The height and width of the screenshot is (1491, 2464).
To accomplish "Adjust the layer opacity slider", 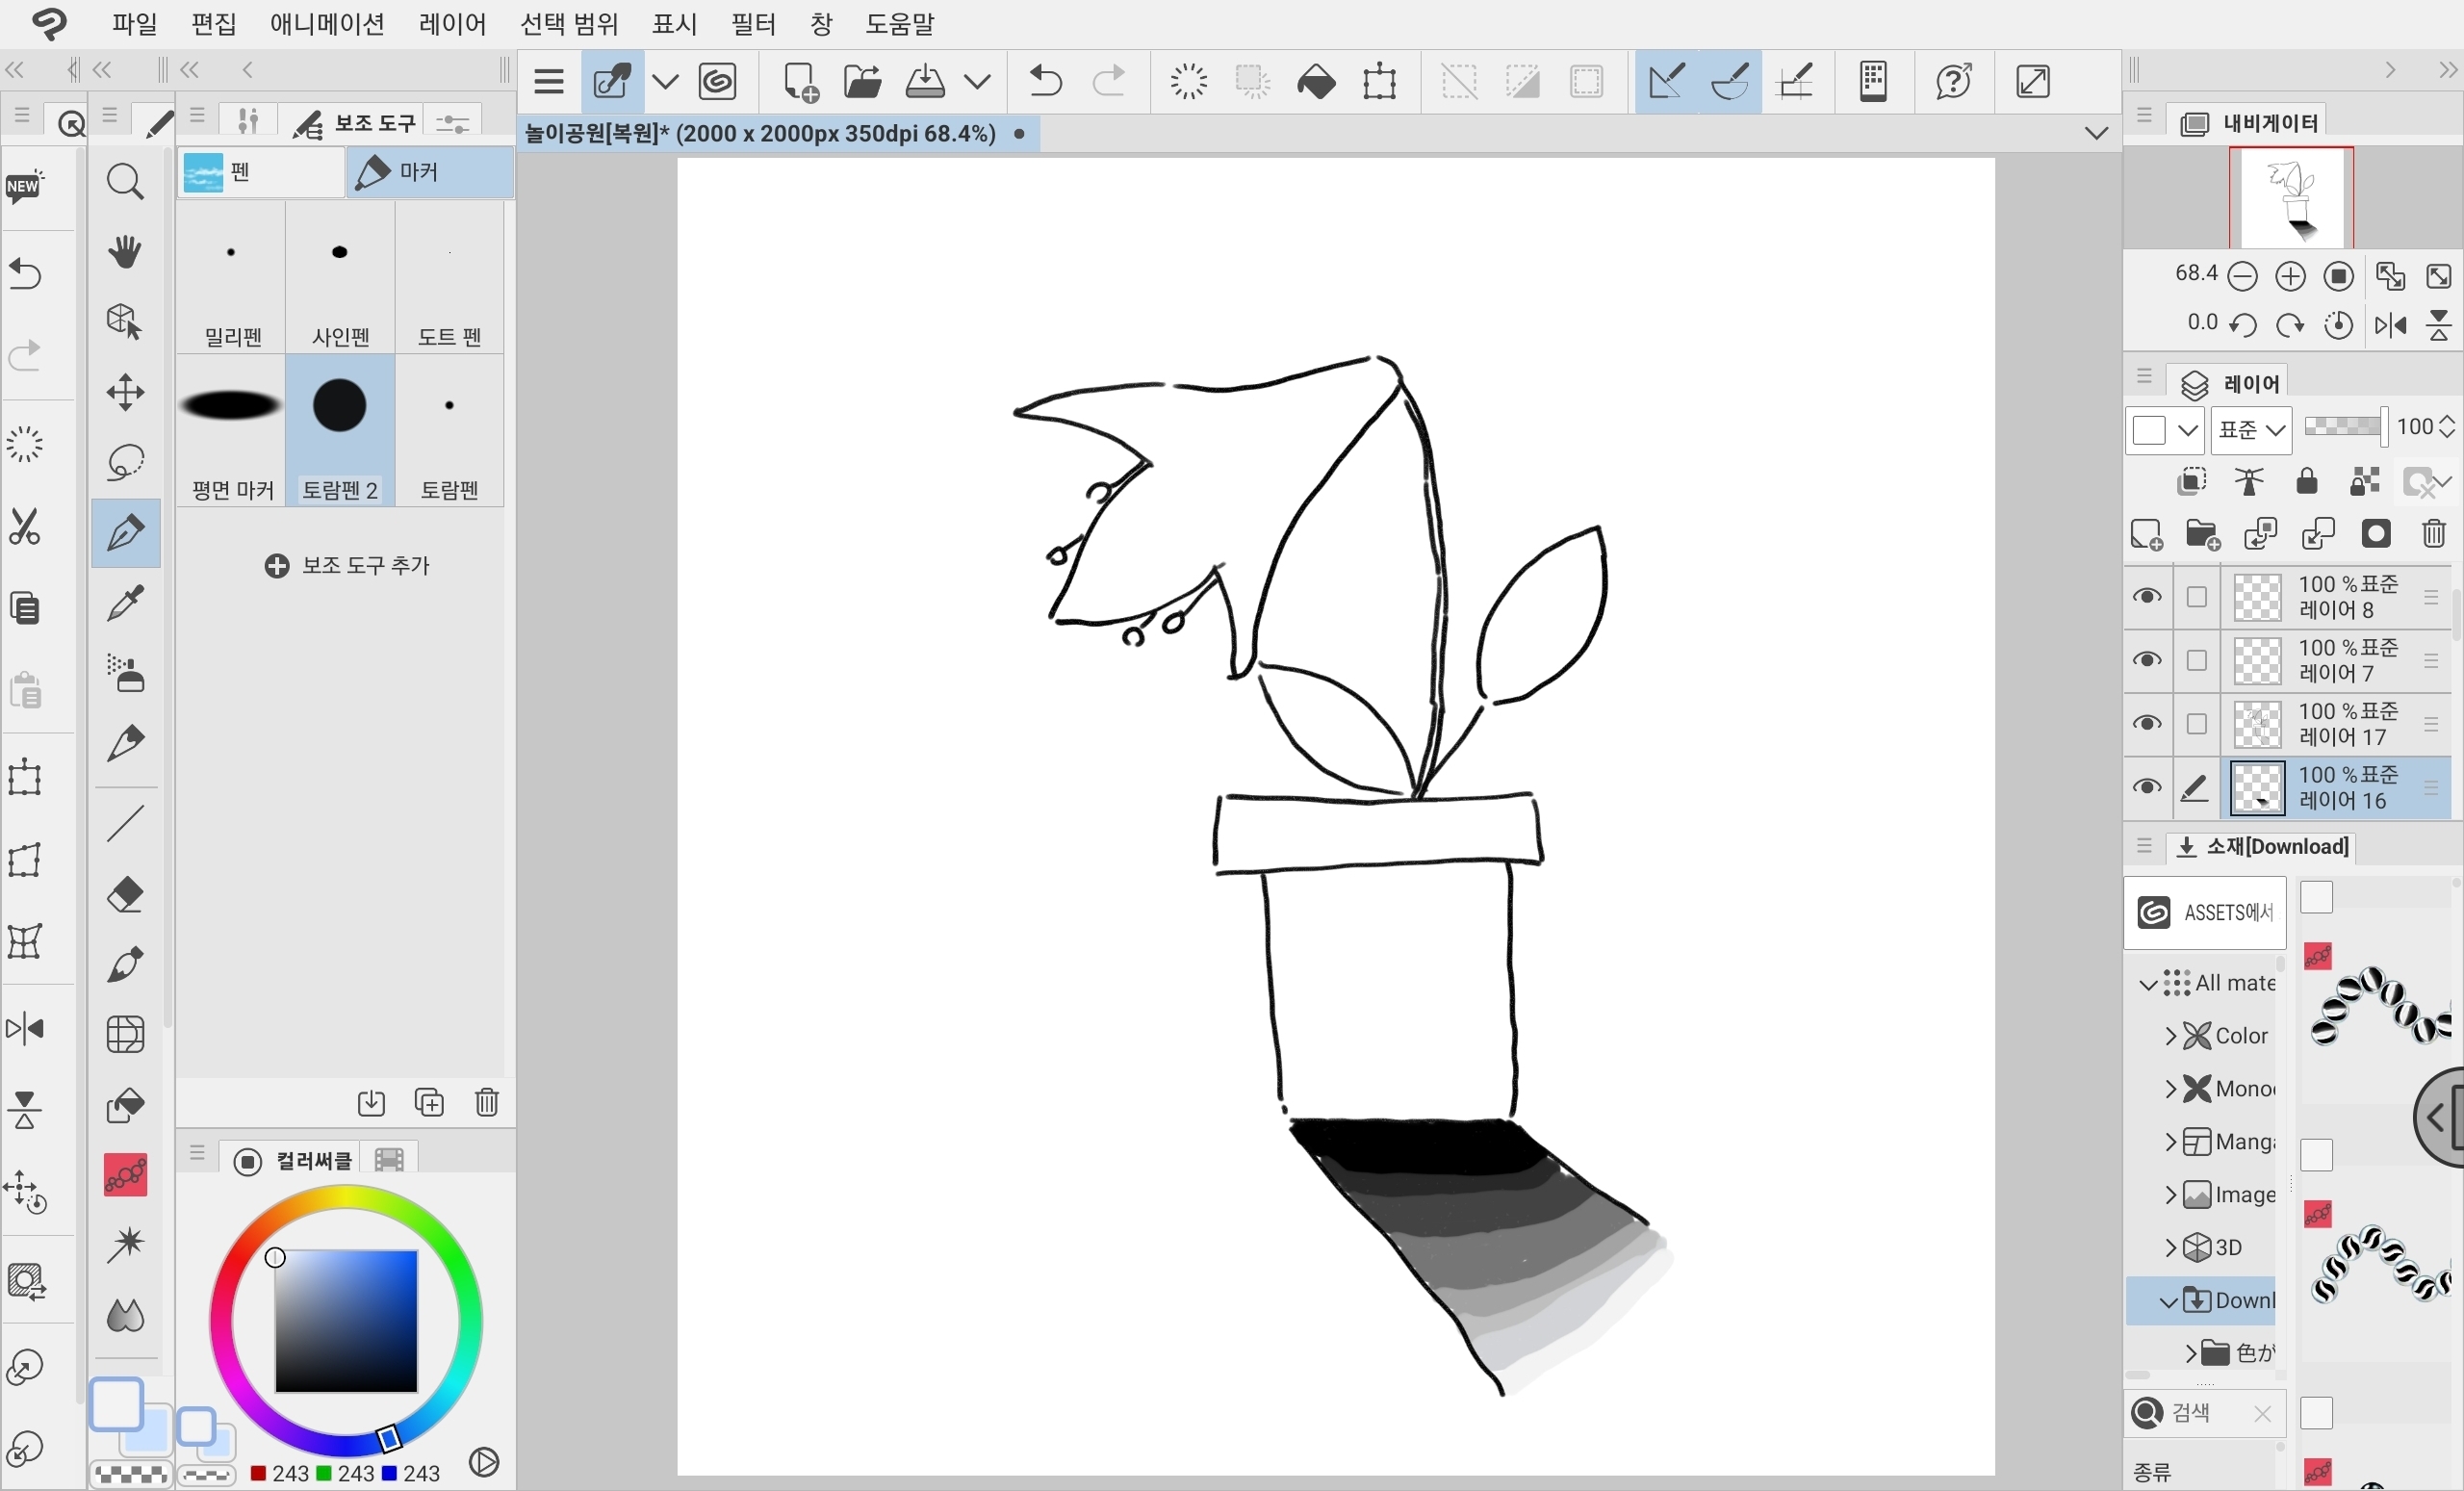I will (x=2344, y=427).
